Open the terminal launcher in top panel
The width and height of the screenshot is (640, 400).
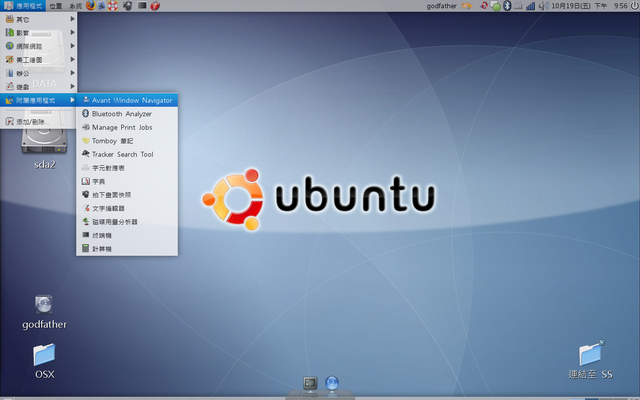[142, 6]
